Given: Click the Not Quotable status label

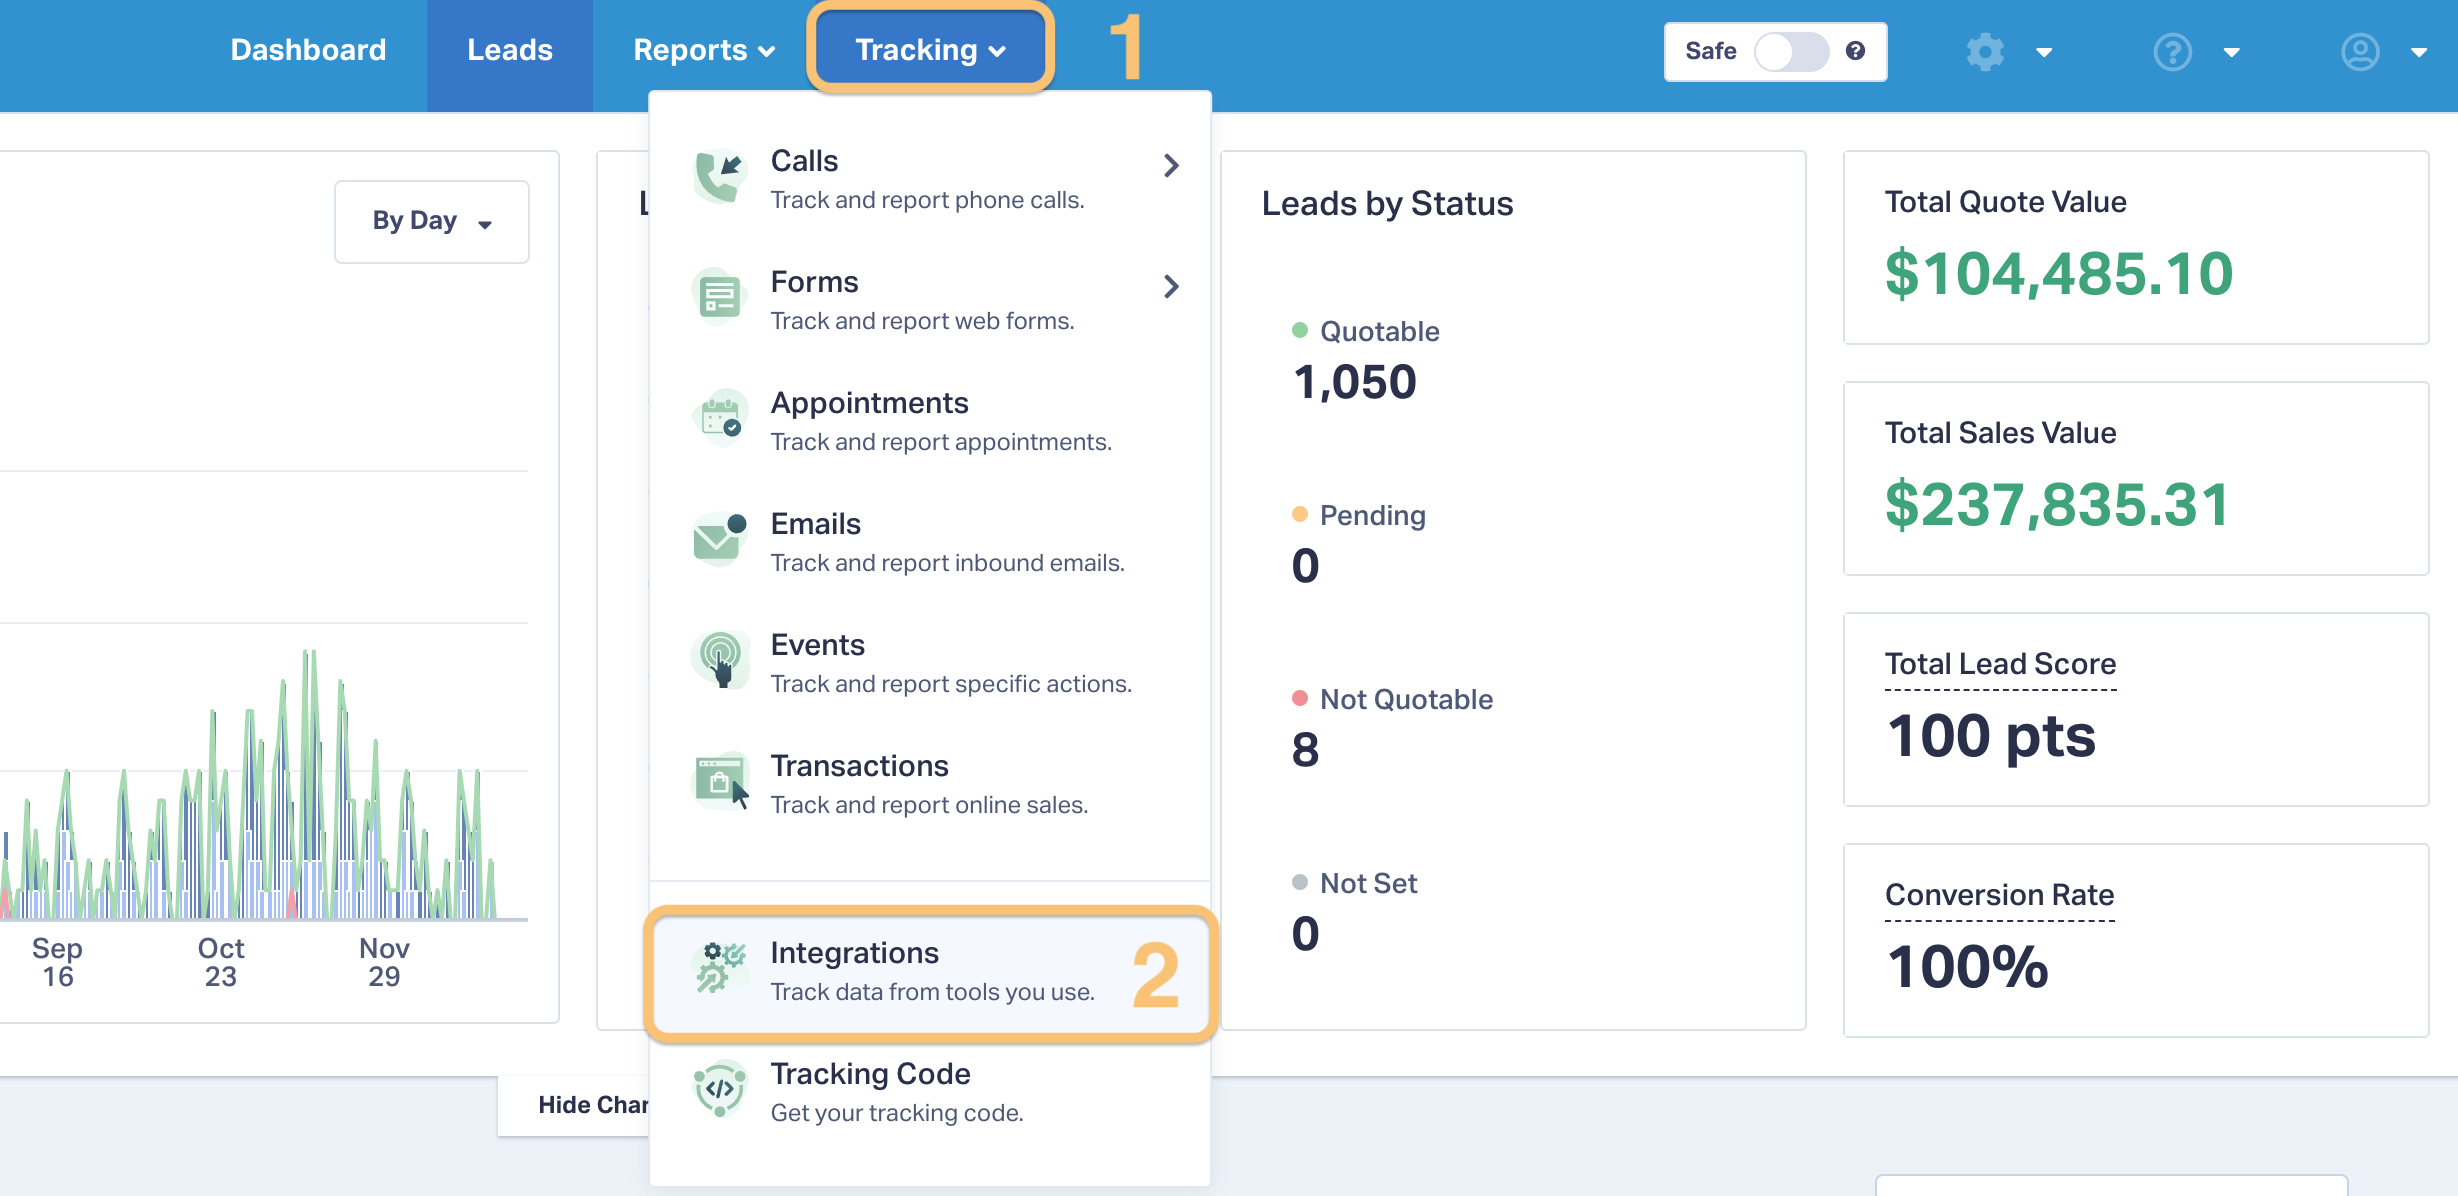Looking at the screenshot, I should pyautogui.click(x=1406, y=699).
